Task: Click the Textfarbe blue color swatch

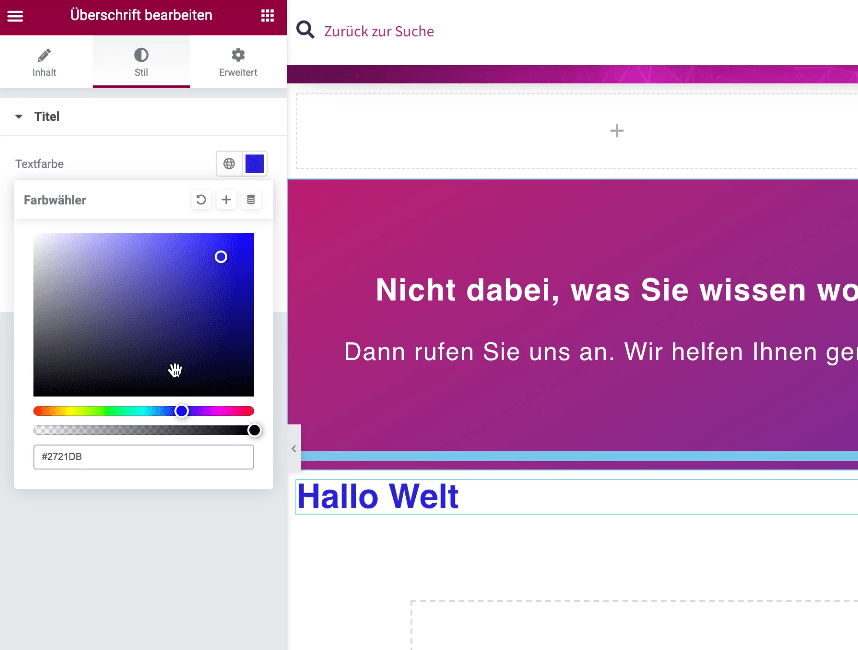Action: pos(255,164)
